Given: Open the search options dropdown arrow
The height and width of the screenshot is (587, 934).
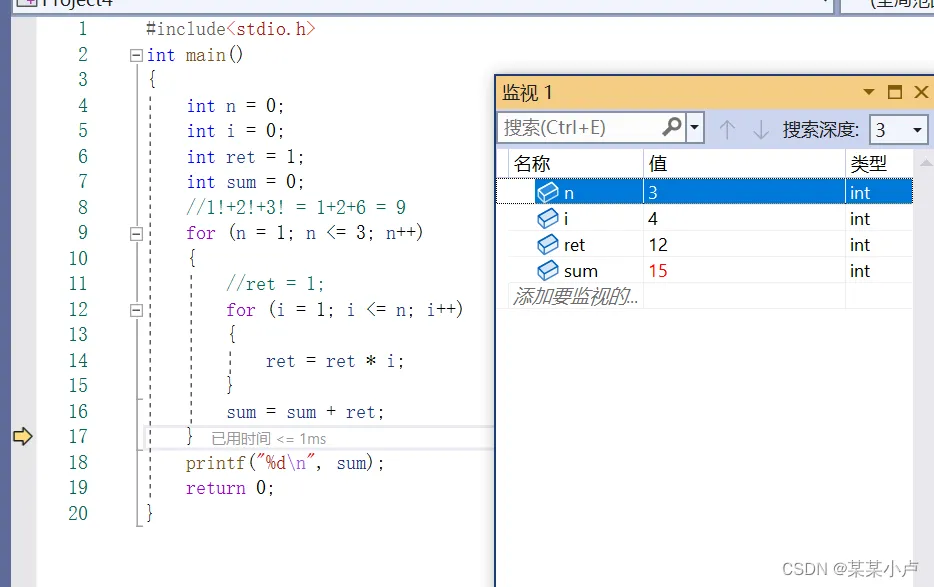Looking at the screenshot, I should pyautogui.click(x=695, y=127).
